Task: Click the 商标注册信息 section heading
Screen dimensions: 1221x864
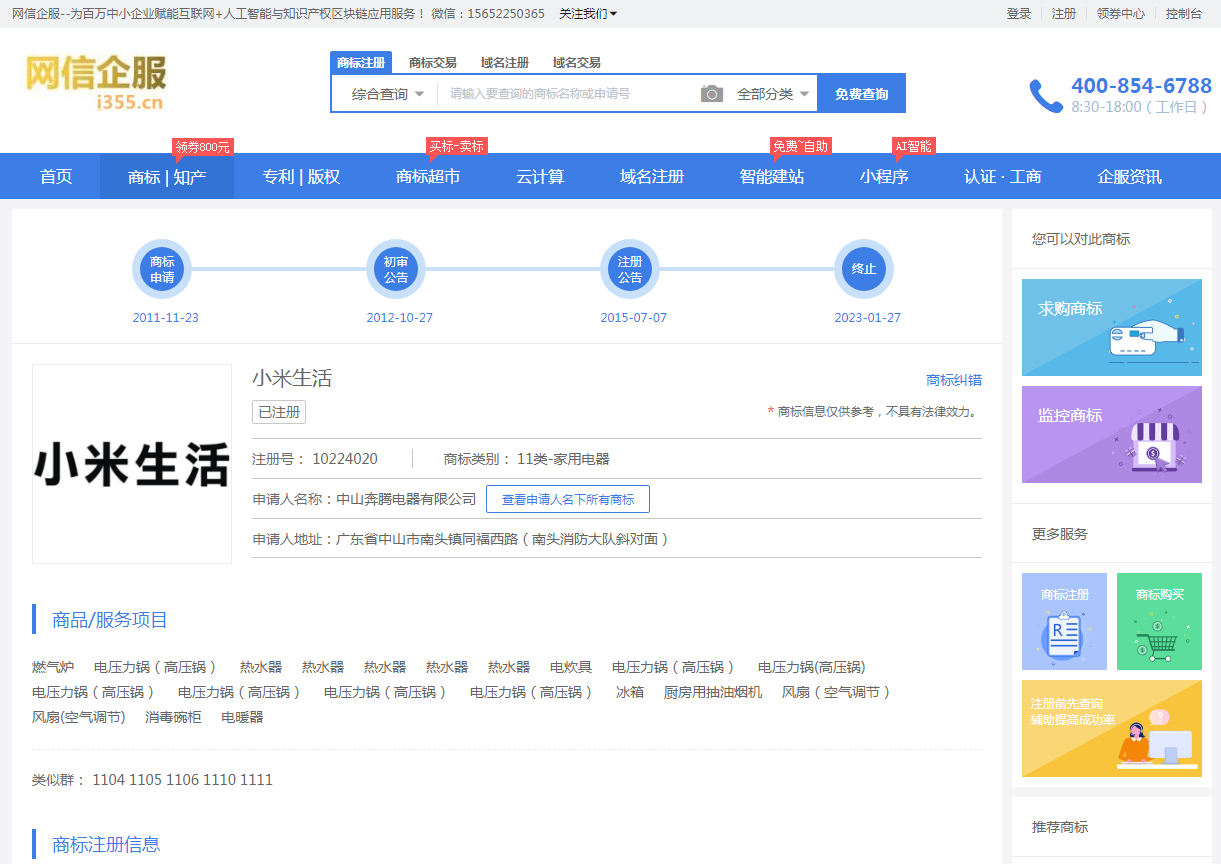Action: click(106, 844)
